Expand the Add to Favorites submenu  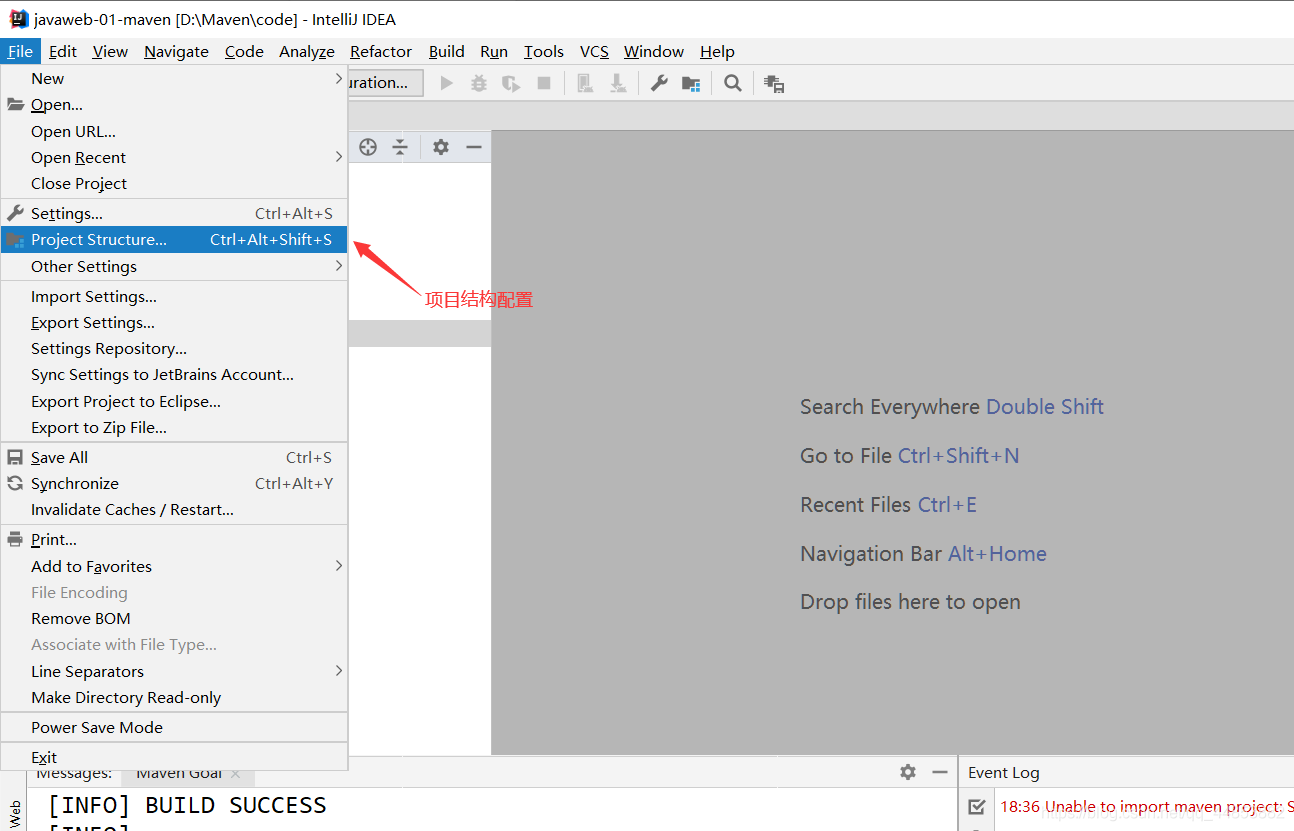[174, 566]
